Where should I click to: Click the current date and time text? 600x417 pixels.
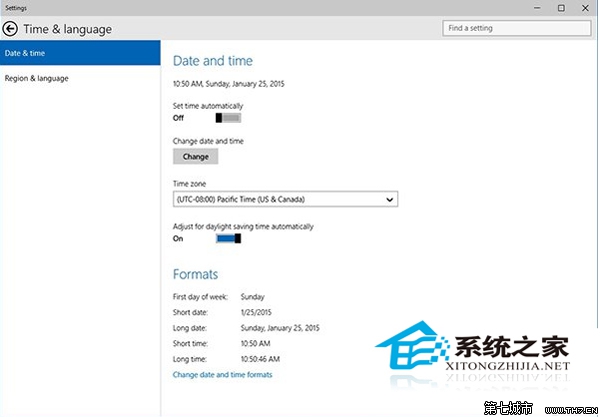(230, 85)
